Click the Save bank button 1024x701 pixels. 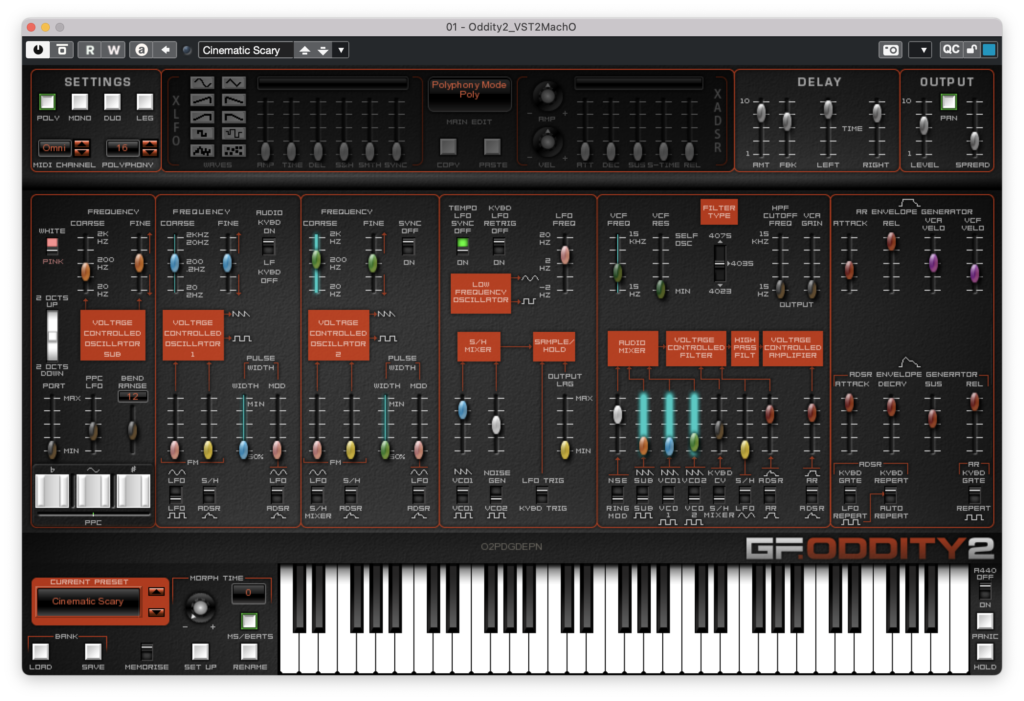coord(93,651)
